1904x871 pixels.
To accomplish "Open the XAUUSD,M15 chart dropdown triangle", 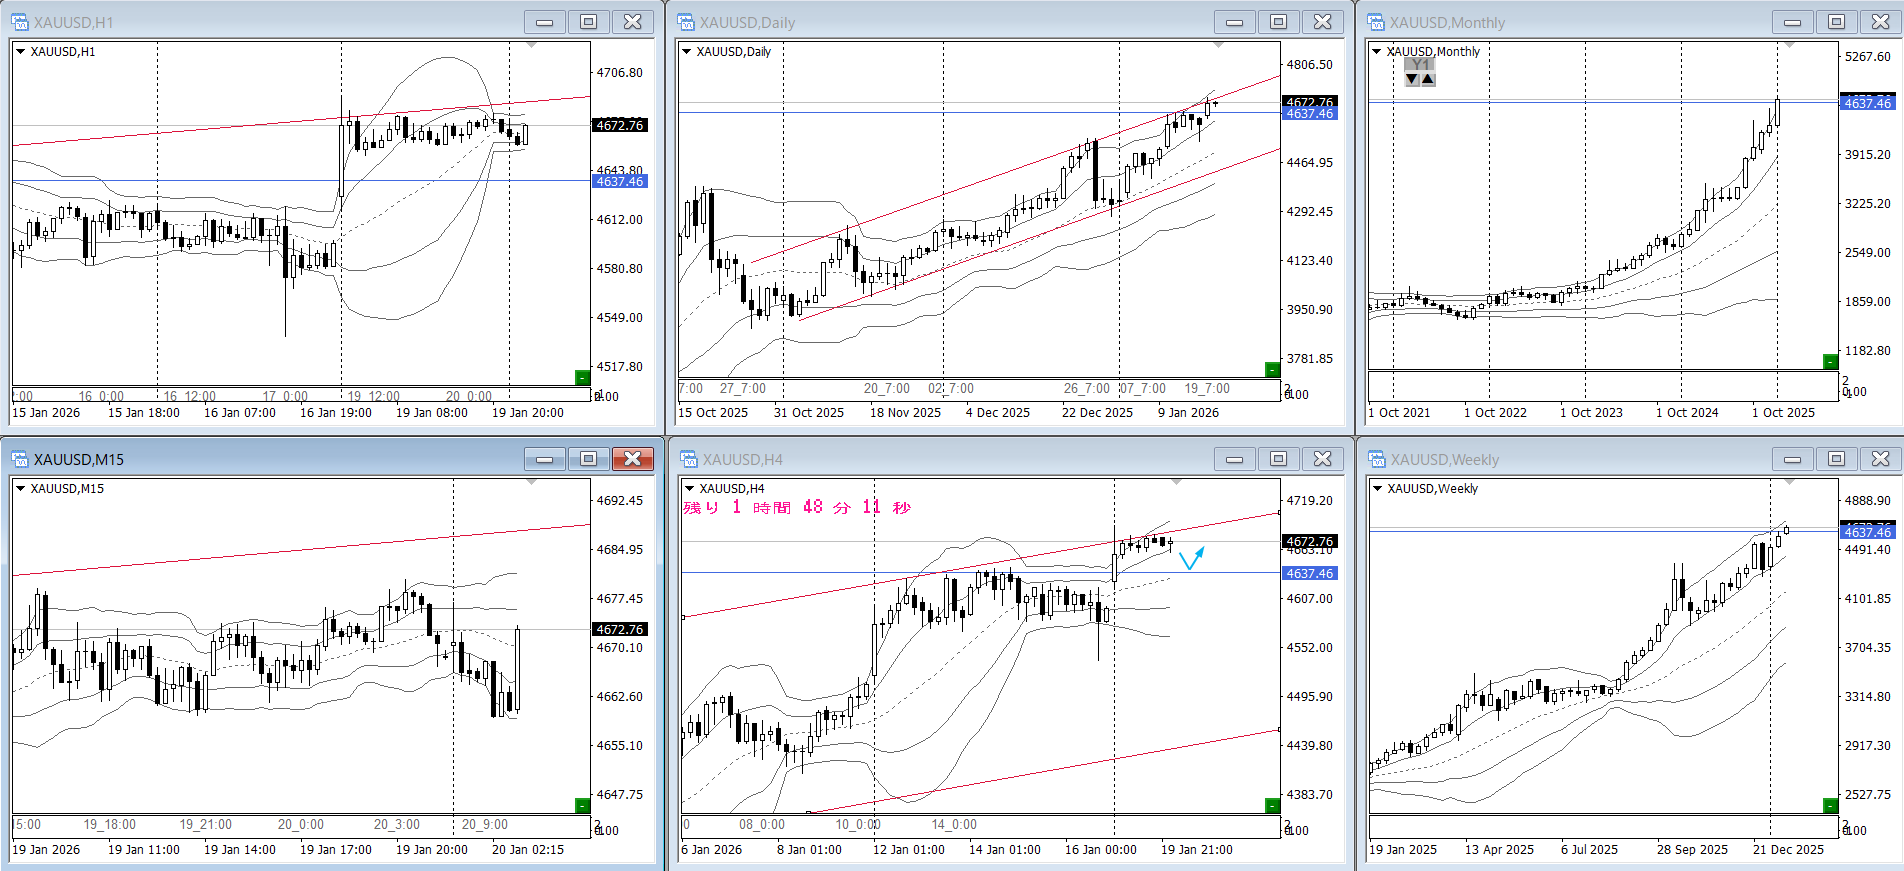I will coord(20,489).
